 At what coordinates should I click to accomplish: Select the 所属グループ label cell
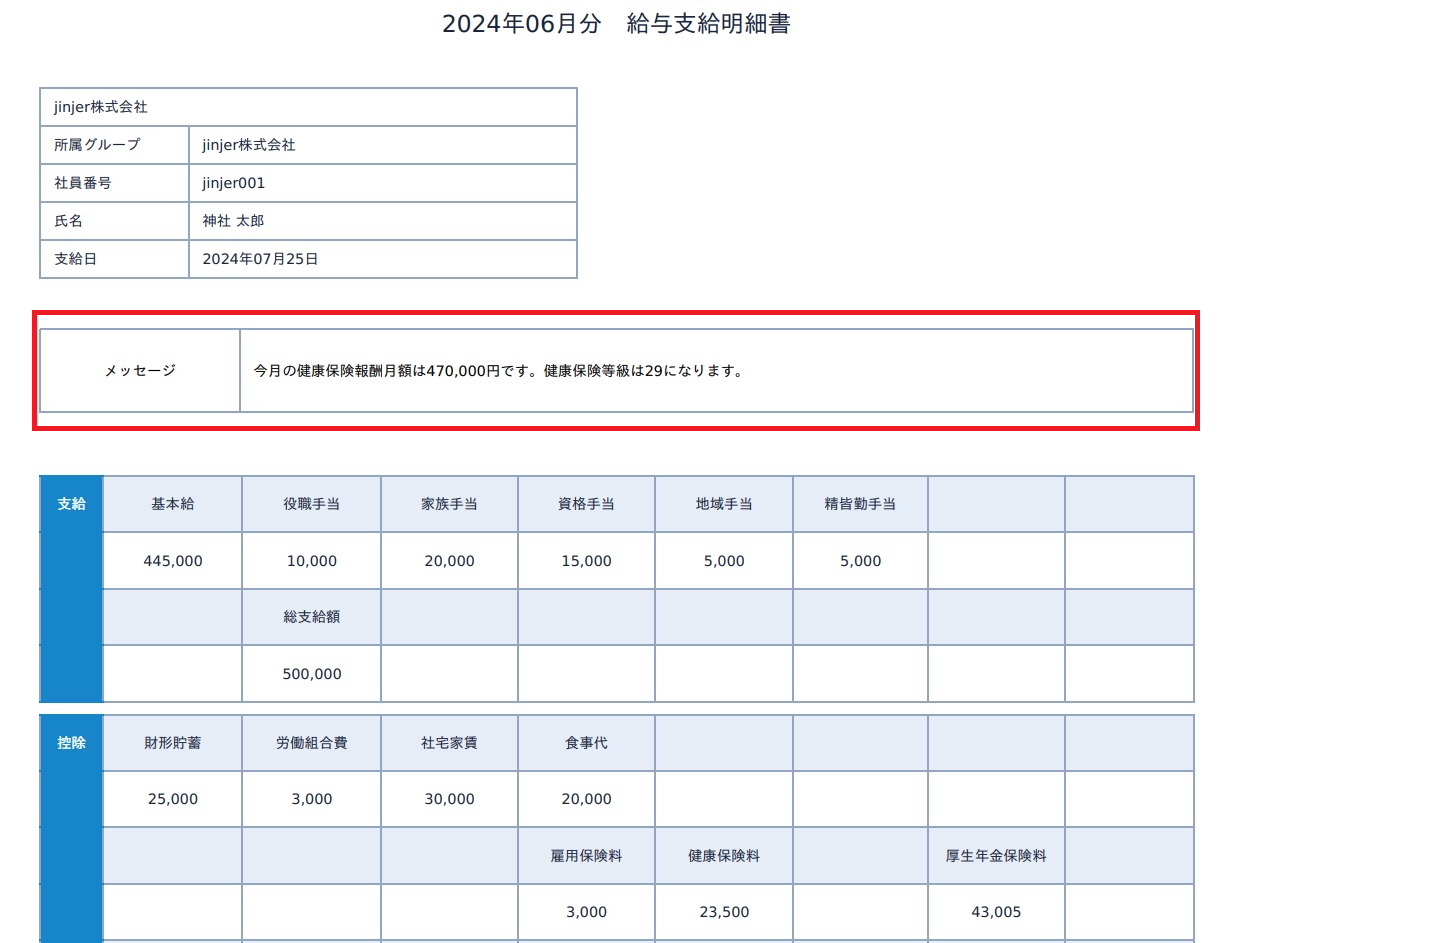[114, 145]
